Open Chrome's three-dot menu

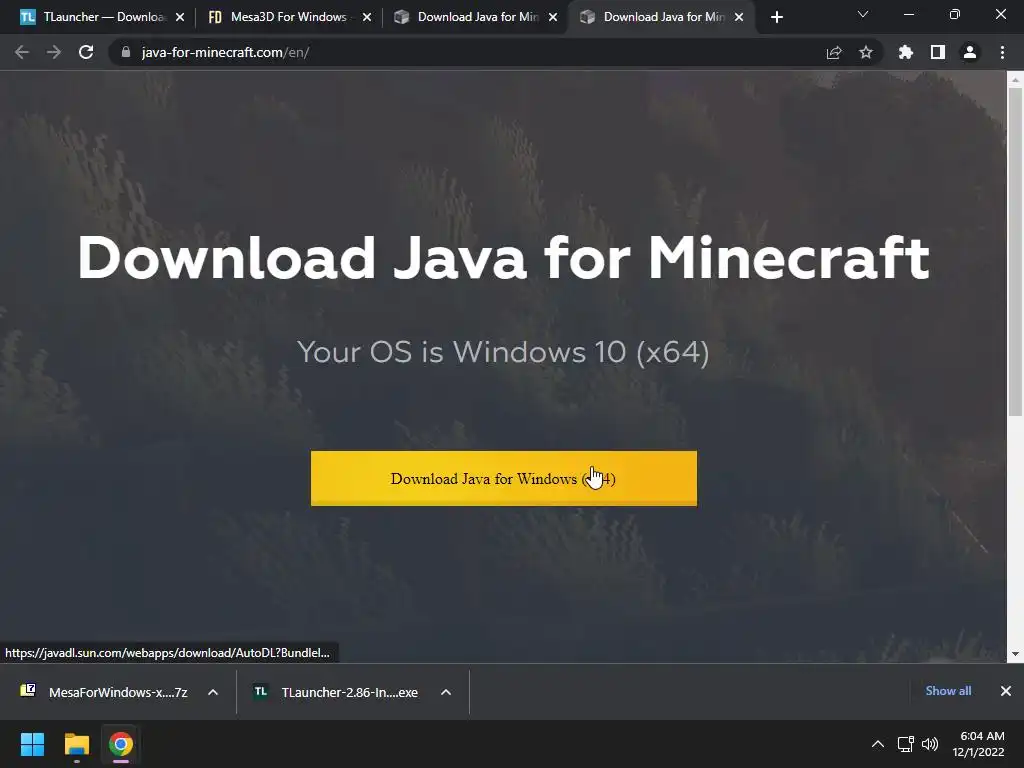pos(1002,52)
